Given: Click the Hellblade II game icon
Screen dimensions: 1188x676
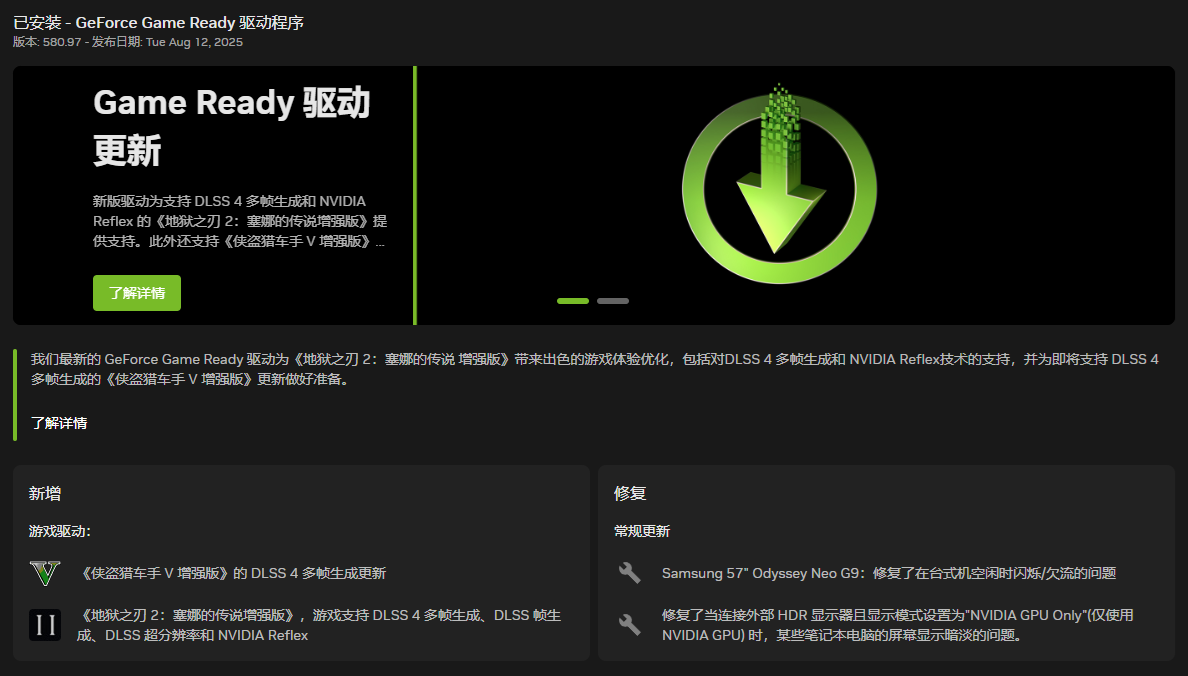Looking at the screenshot, I should tap(45, 625).
